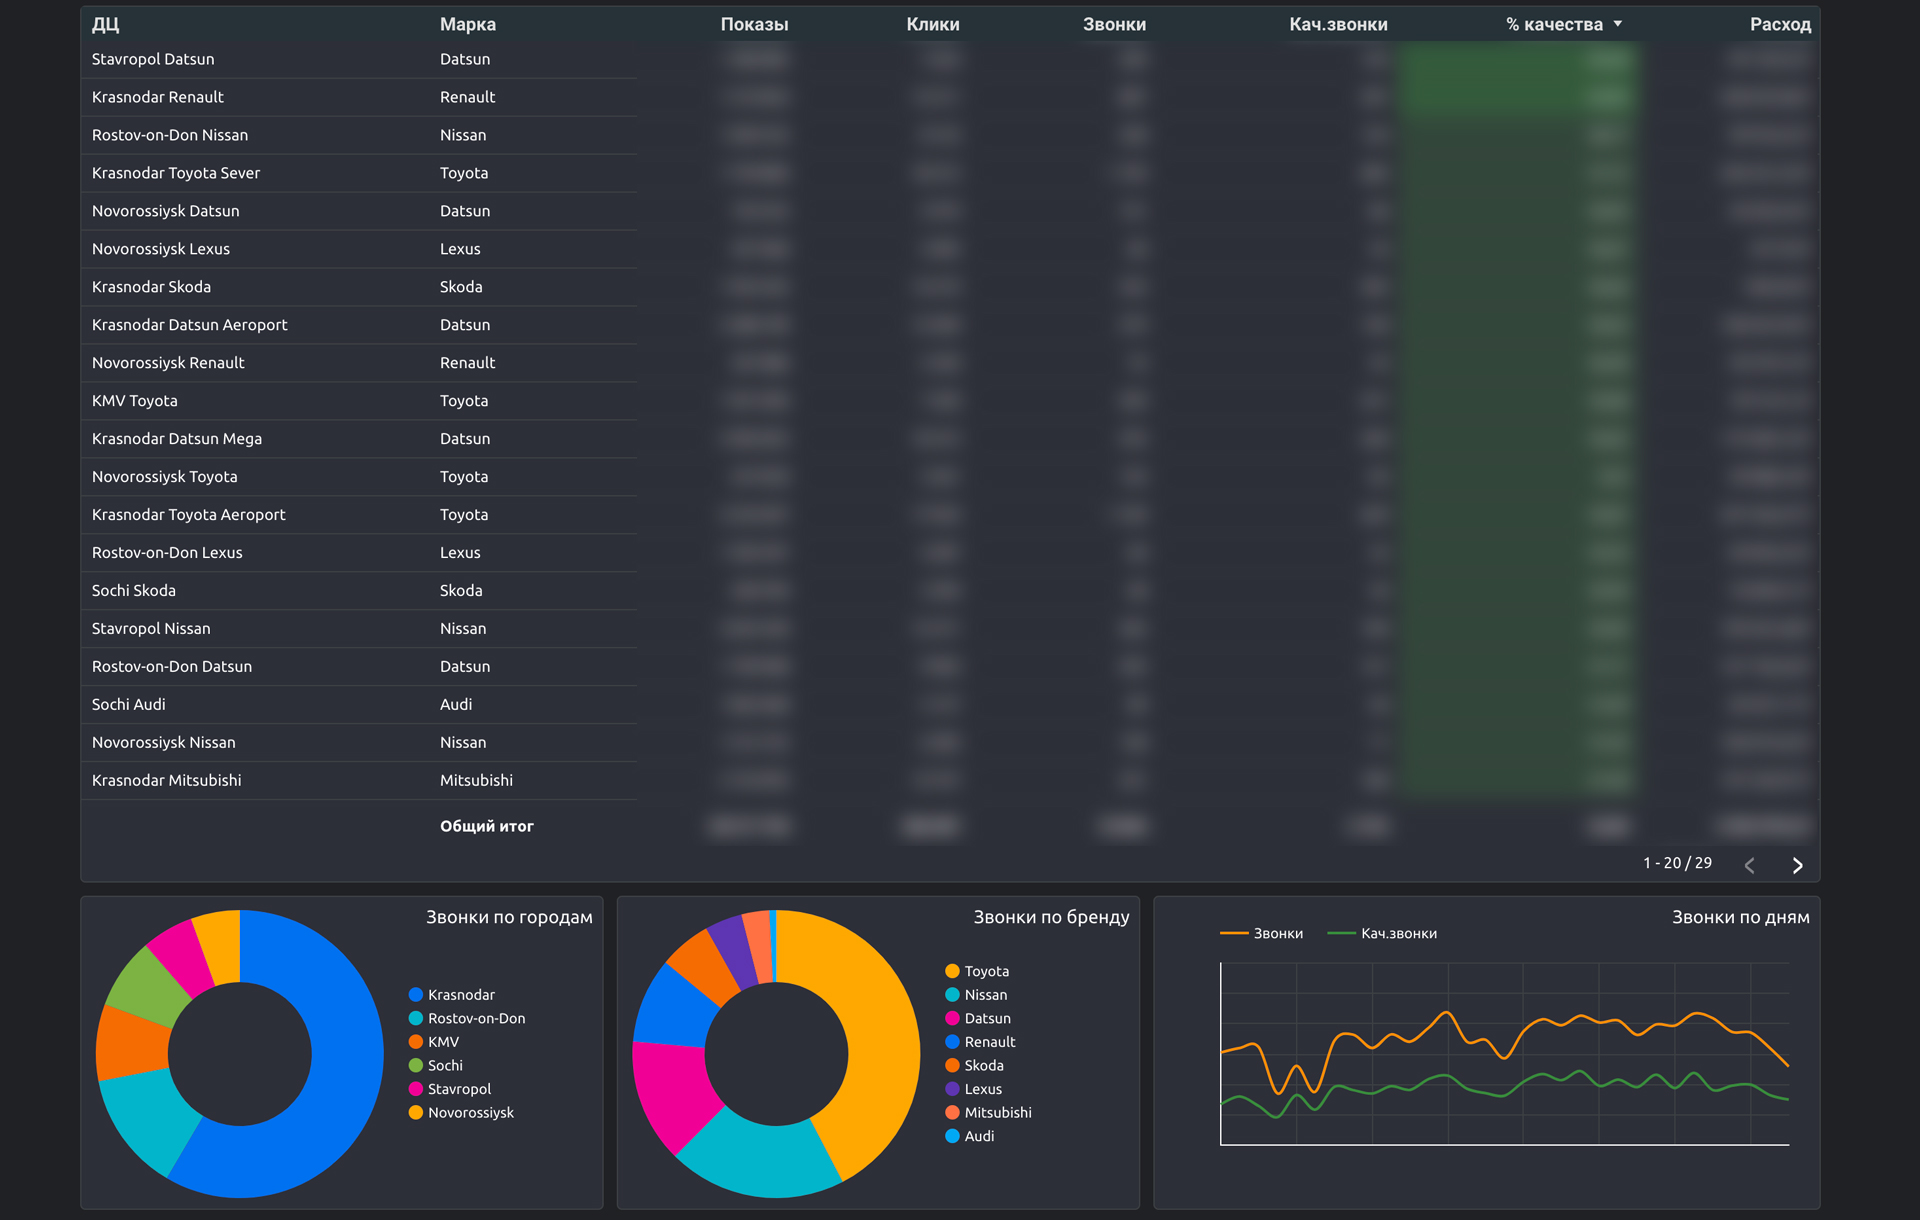
Task: Click Mitsubishi brand cell in table
Action: pyautogui.click(x=476, y=781)
